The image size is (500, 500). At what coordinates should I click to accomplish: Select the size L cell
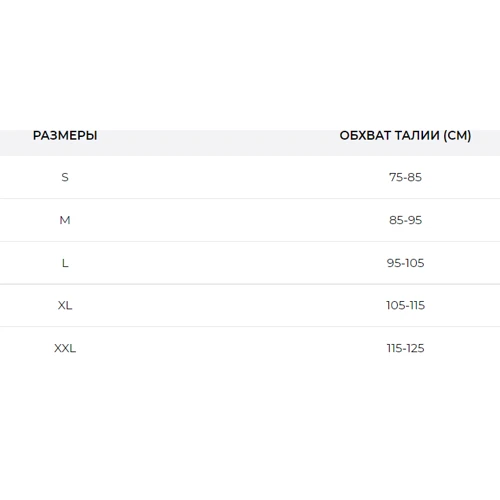[x=65, y=263]
